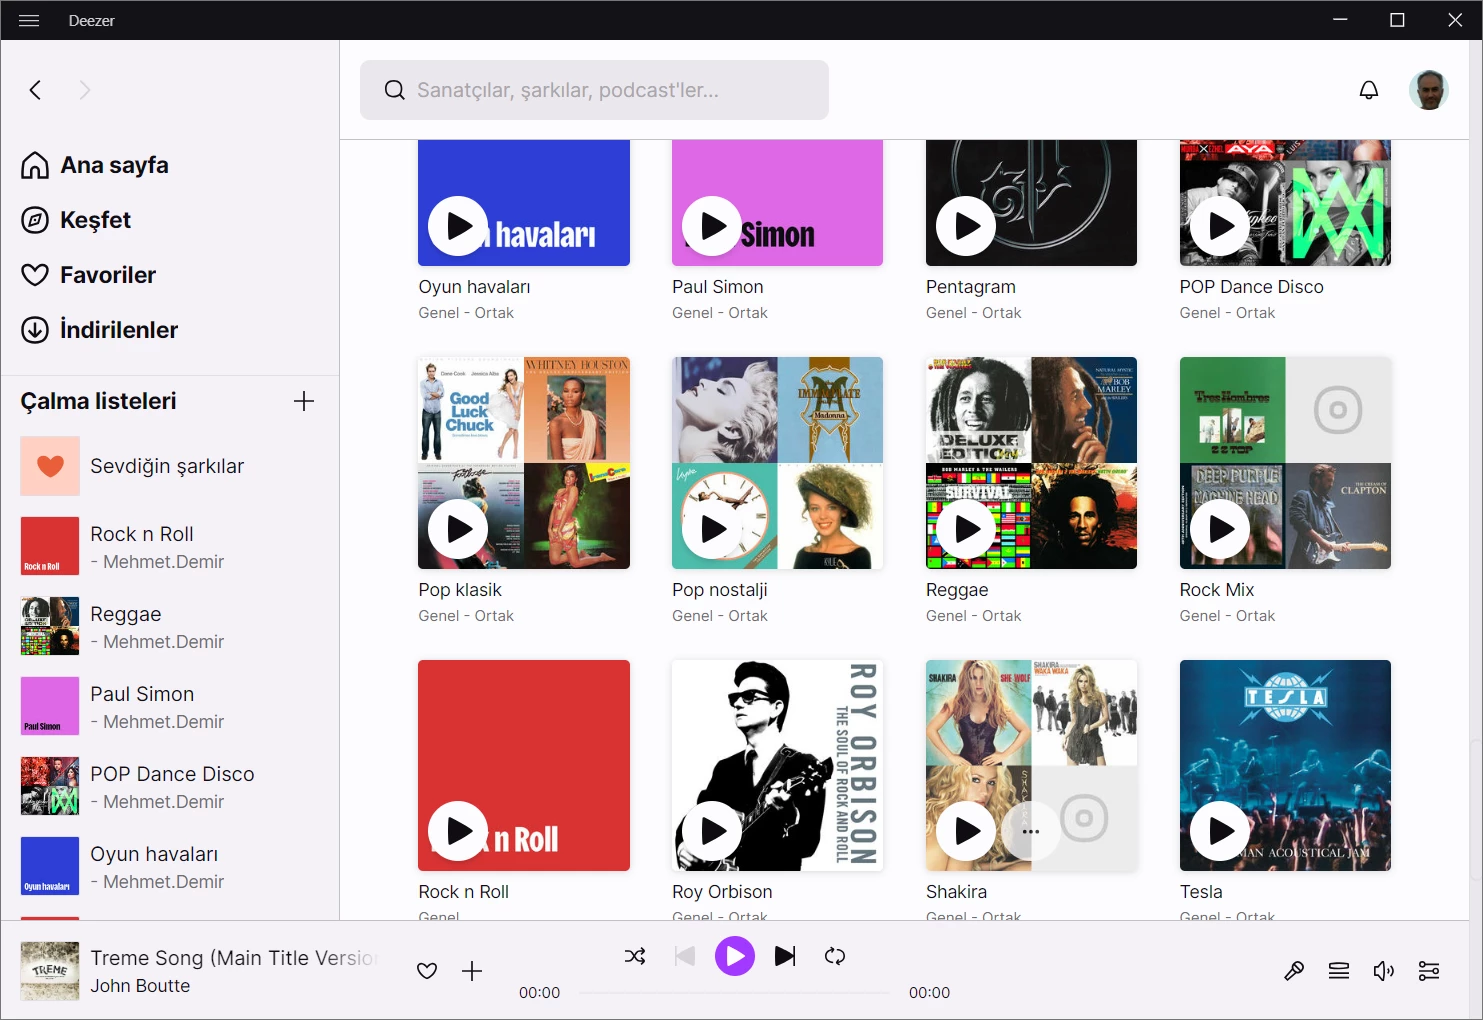This screenshot has width=1483, height=1020.
Task: Toggle repeat mode
Action: 835,956
